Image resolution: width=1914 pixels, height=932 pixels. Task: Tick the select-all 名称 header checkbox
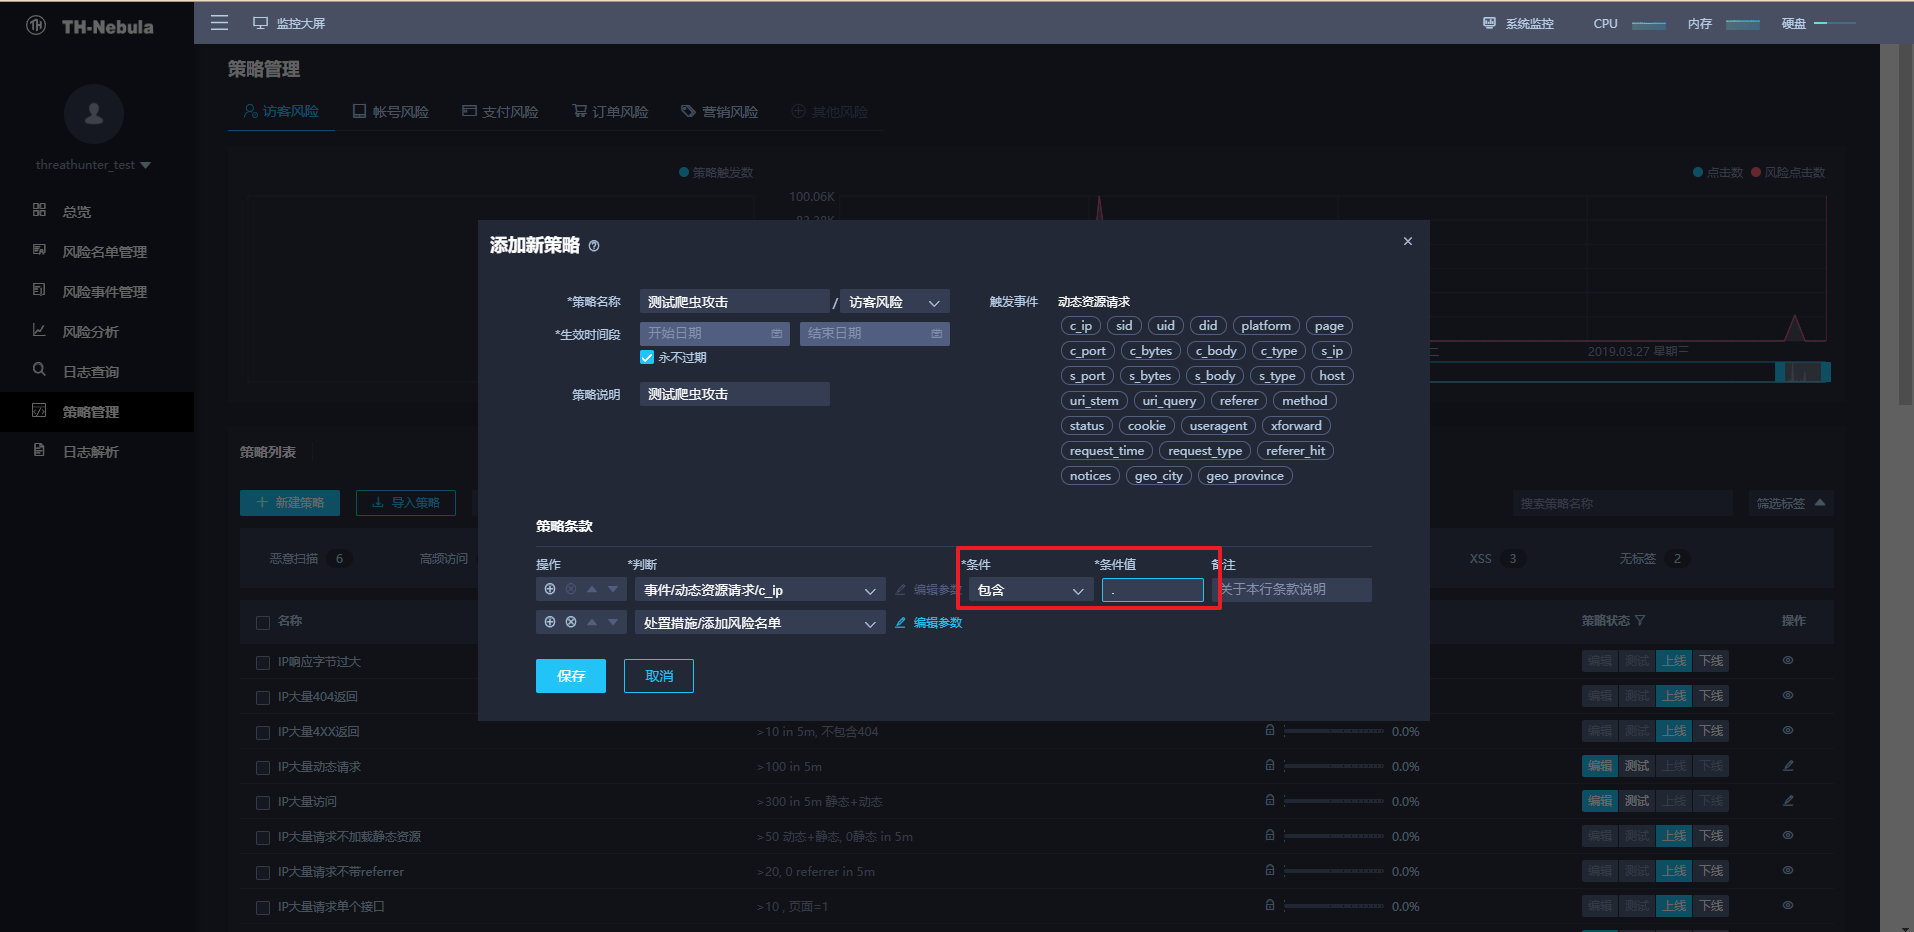[x=263, y=622]
